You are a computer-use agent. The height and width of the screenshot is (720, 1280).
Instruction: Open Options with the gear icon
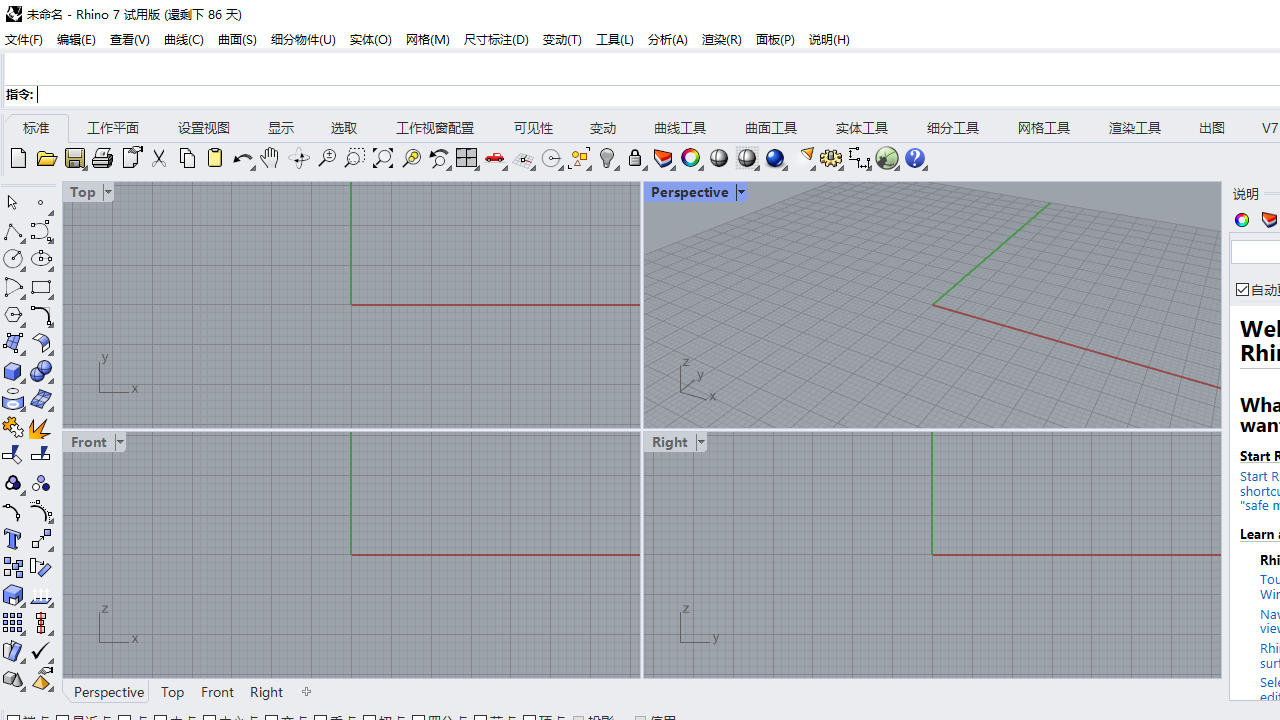(831, 158)
